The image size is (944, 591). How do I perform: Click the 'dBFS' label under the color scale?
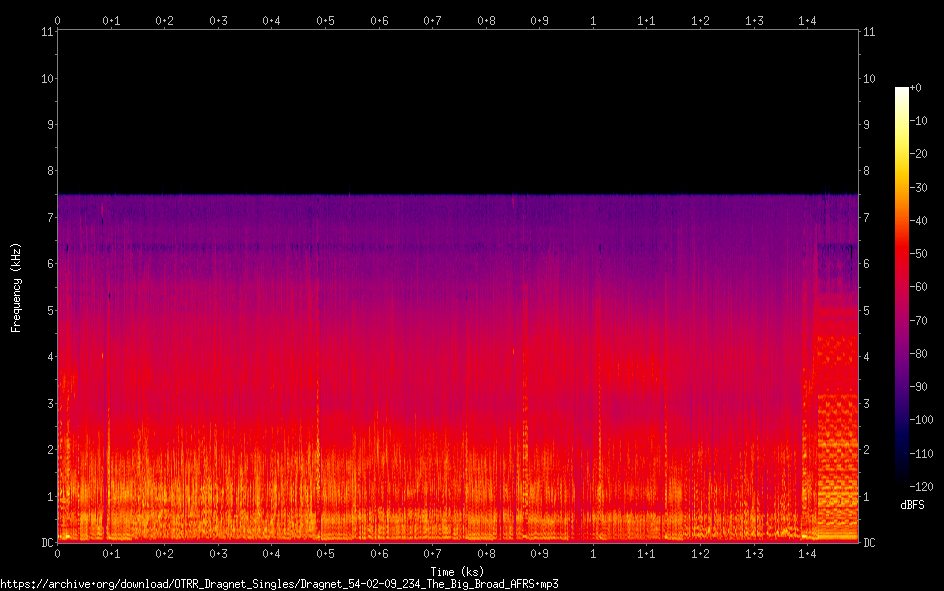(911, 505)
